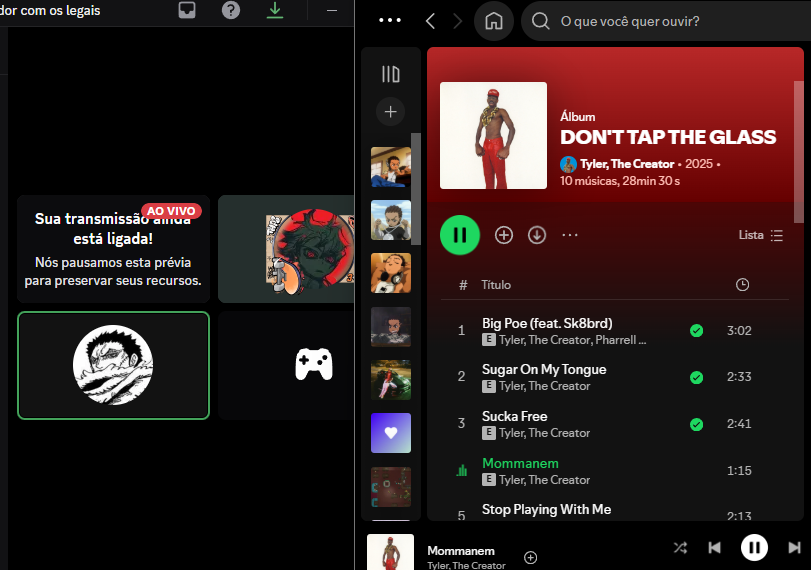
Task: Focus the 'O que você quer ouvir?' search field
Action: 666,21
